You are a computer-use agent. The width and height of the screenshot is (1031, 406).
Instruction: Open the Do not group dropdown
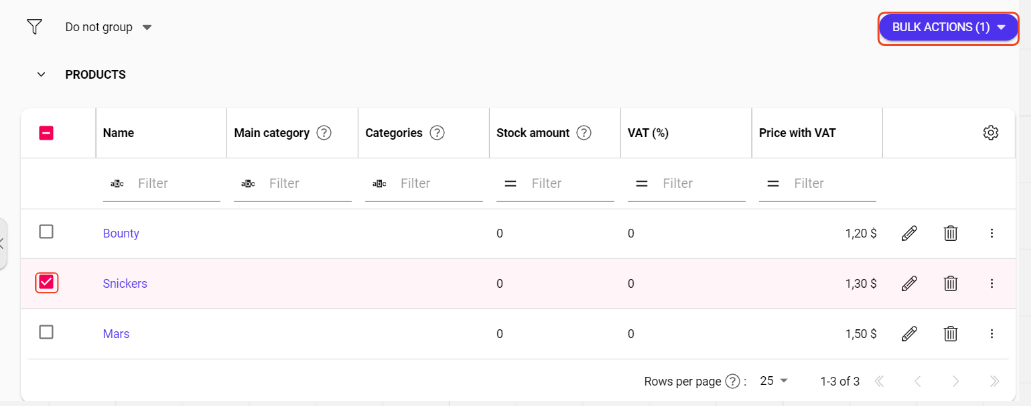108,27
